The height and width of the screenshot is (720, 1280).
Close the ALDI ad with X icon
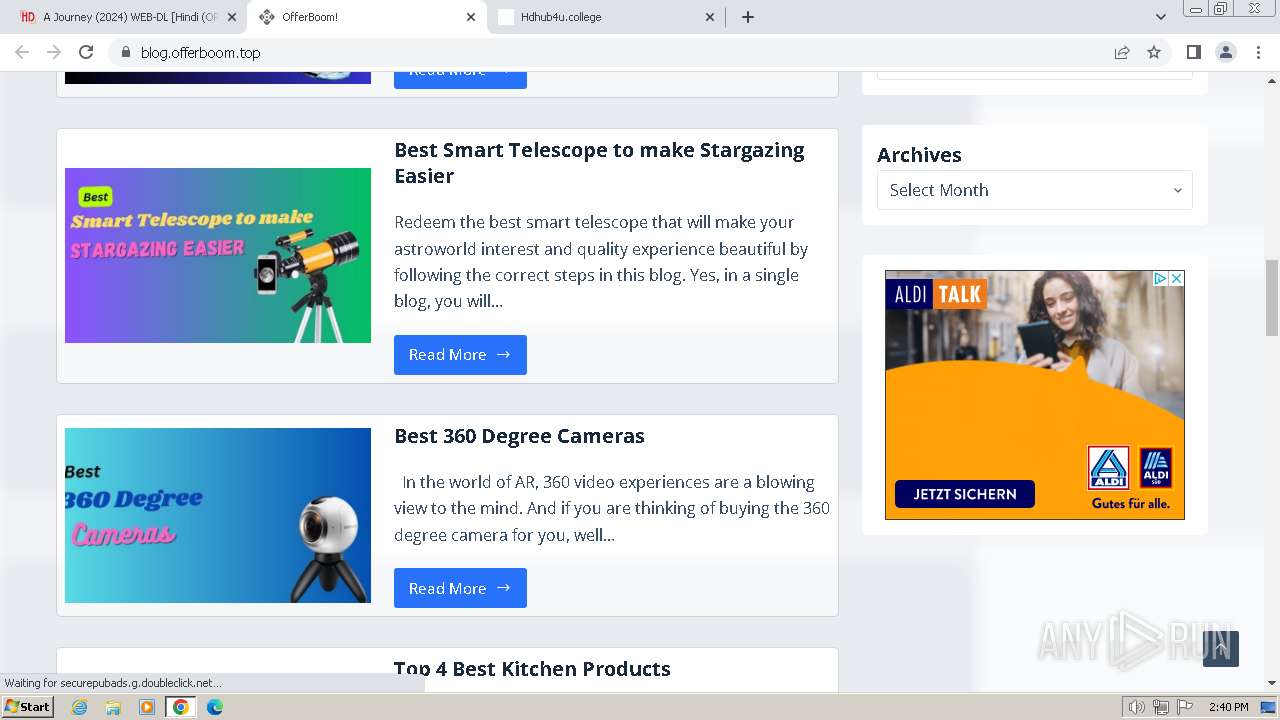point(1177,279)
